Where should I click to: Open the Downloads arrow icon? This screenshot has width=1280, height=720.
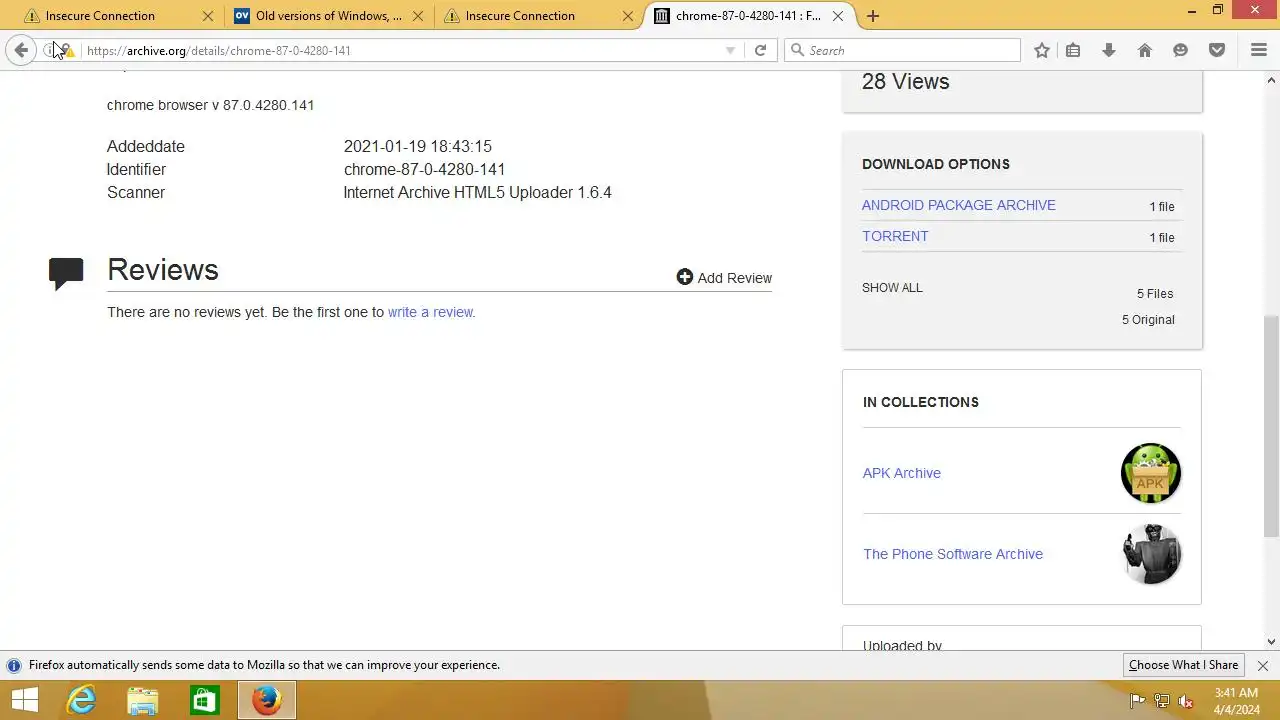[1108, 50]
